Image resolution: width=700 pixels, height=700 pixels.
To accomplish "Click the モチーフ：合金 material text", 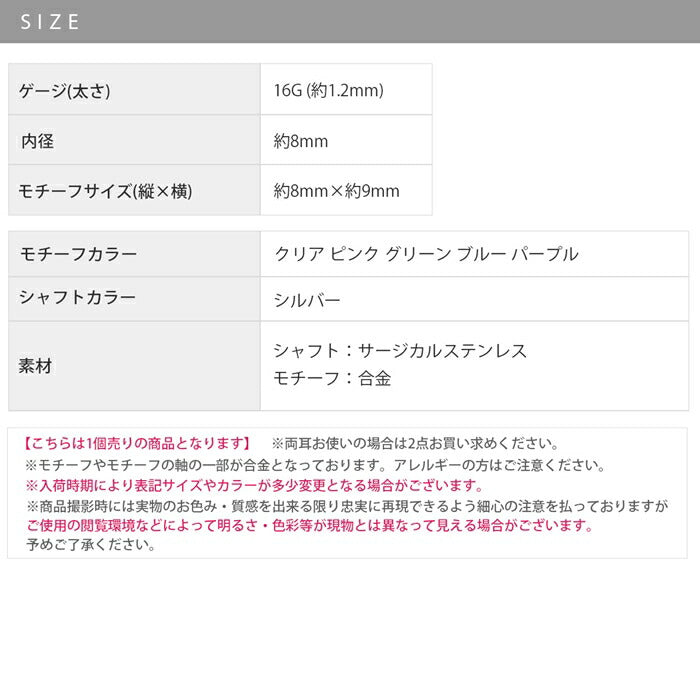I will tap(332, 379).
